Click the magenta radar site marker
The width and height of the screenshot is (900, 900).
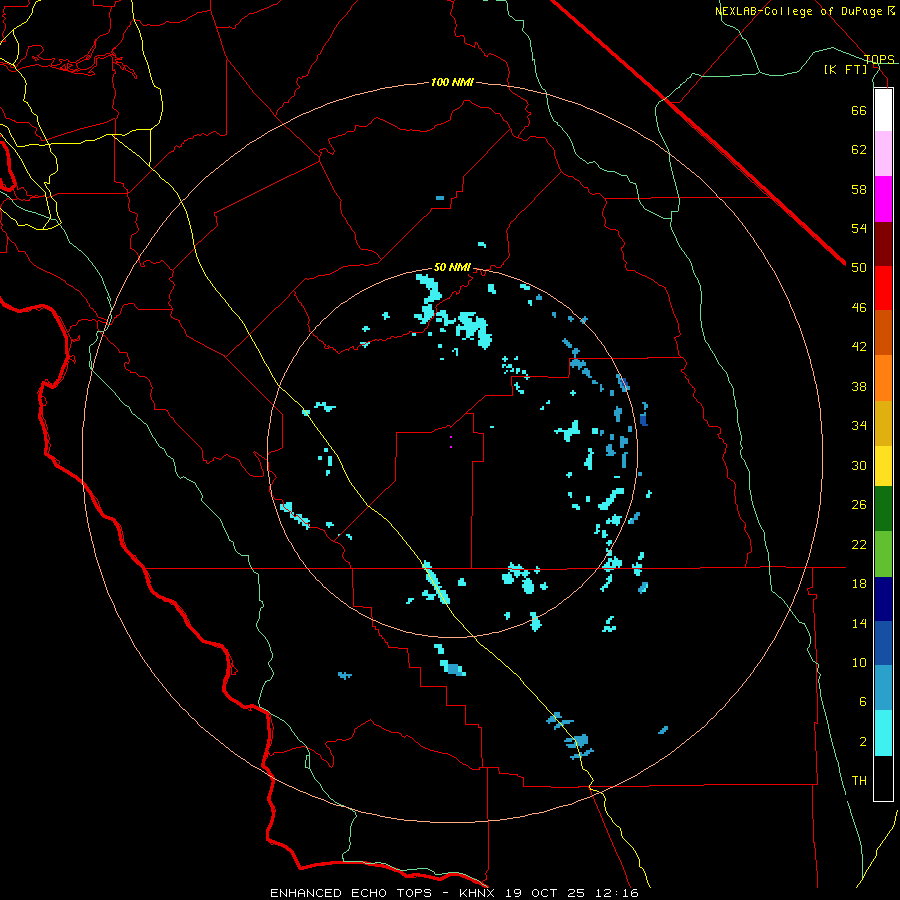(451, 441)
